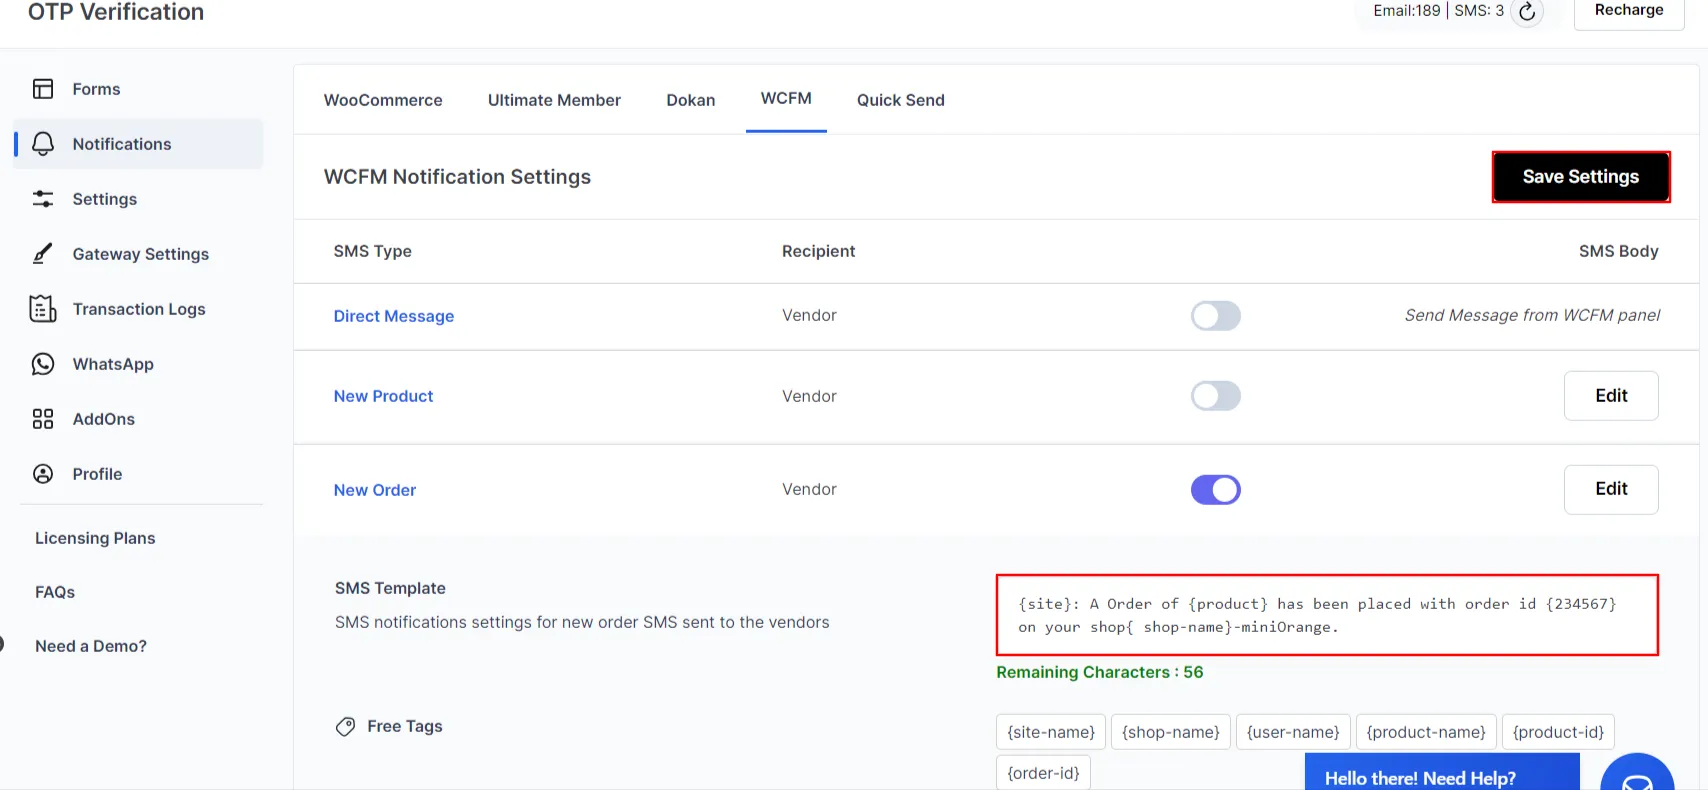This screenshot has width=1708, height=790.
Task: Refresh the Email and SMS balance
Action: click(x=1527, y=12)
